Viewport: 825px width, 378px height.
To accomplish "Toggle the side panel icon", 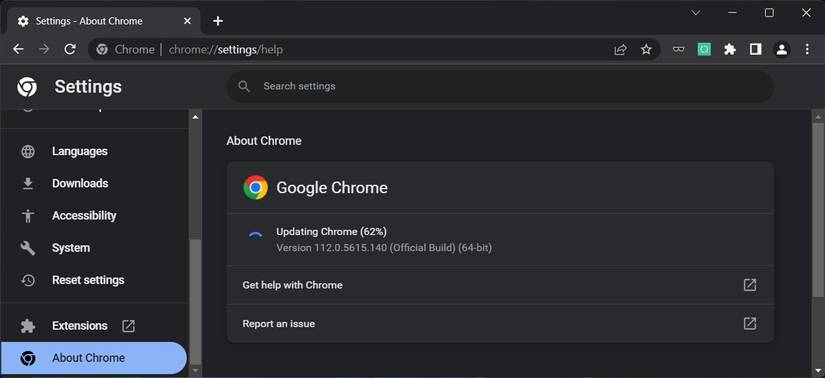I will 756,49.
